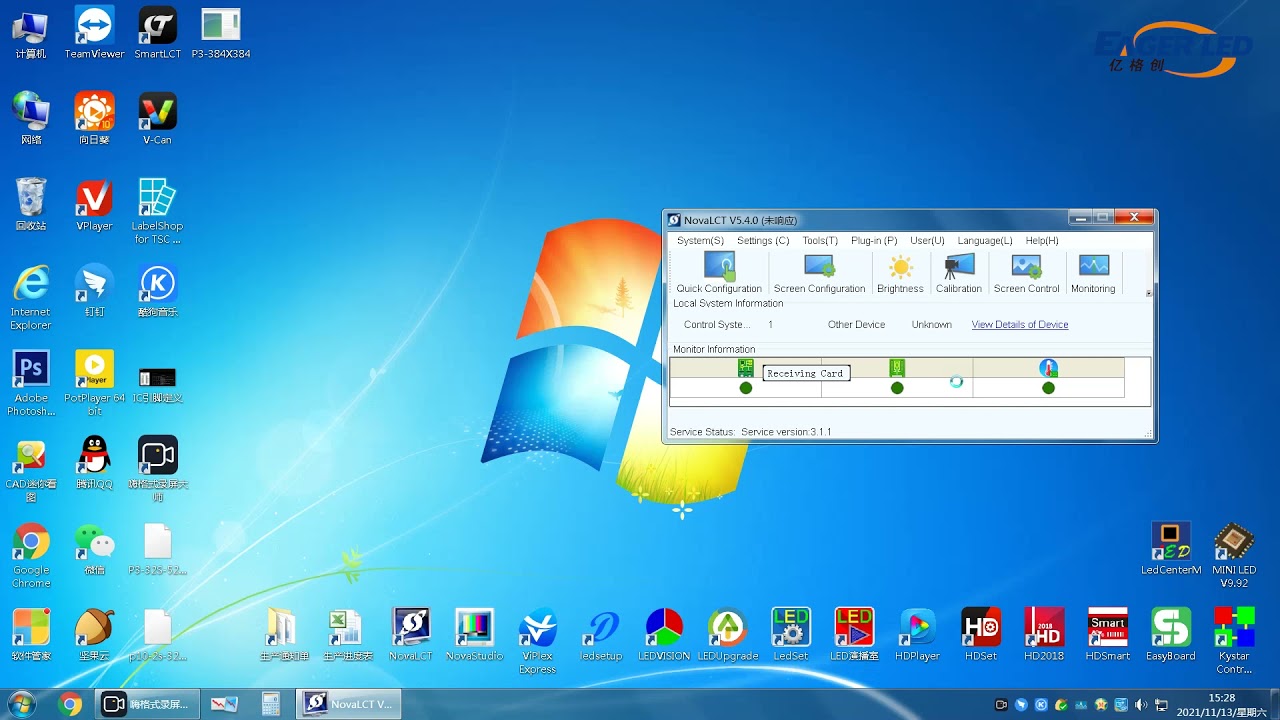Select the Internet Explorer desktop icon
Viewport: 1280px width, 720px height.
[x=31, y=297]
